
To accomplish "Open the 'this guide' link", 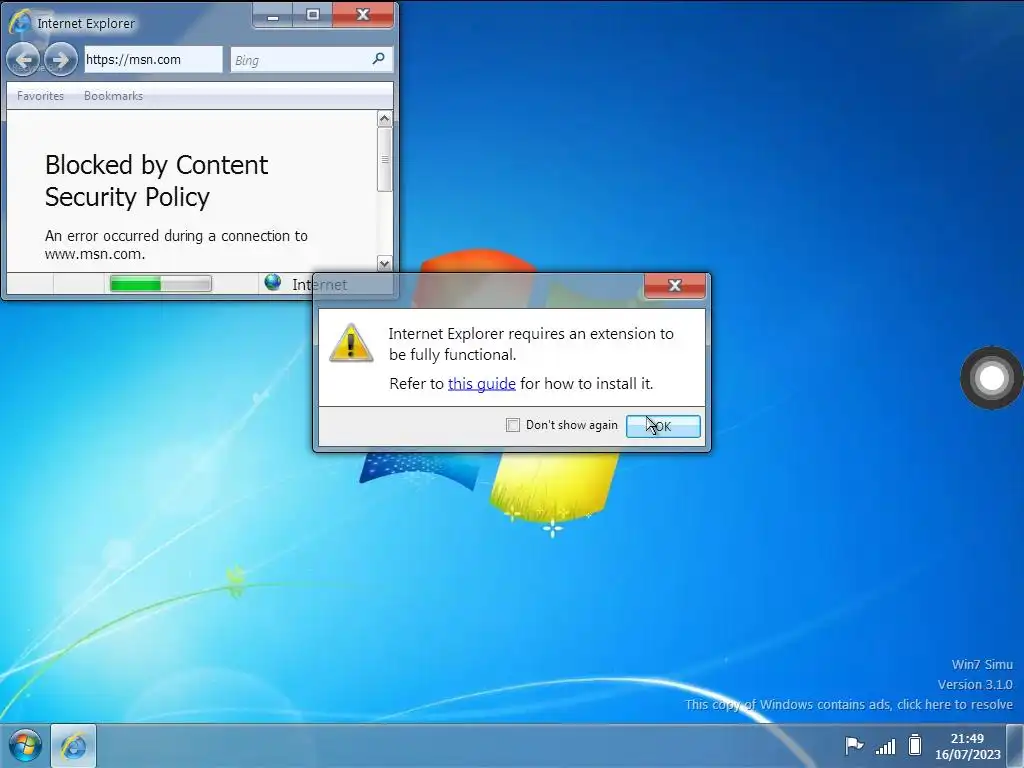I will click(482, 383).
